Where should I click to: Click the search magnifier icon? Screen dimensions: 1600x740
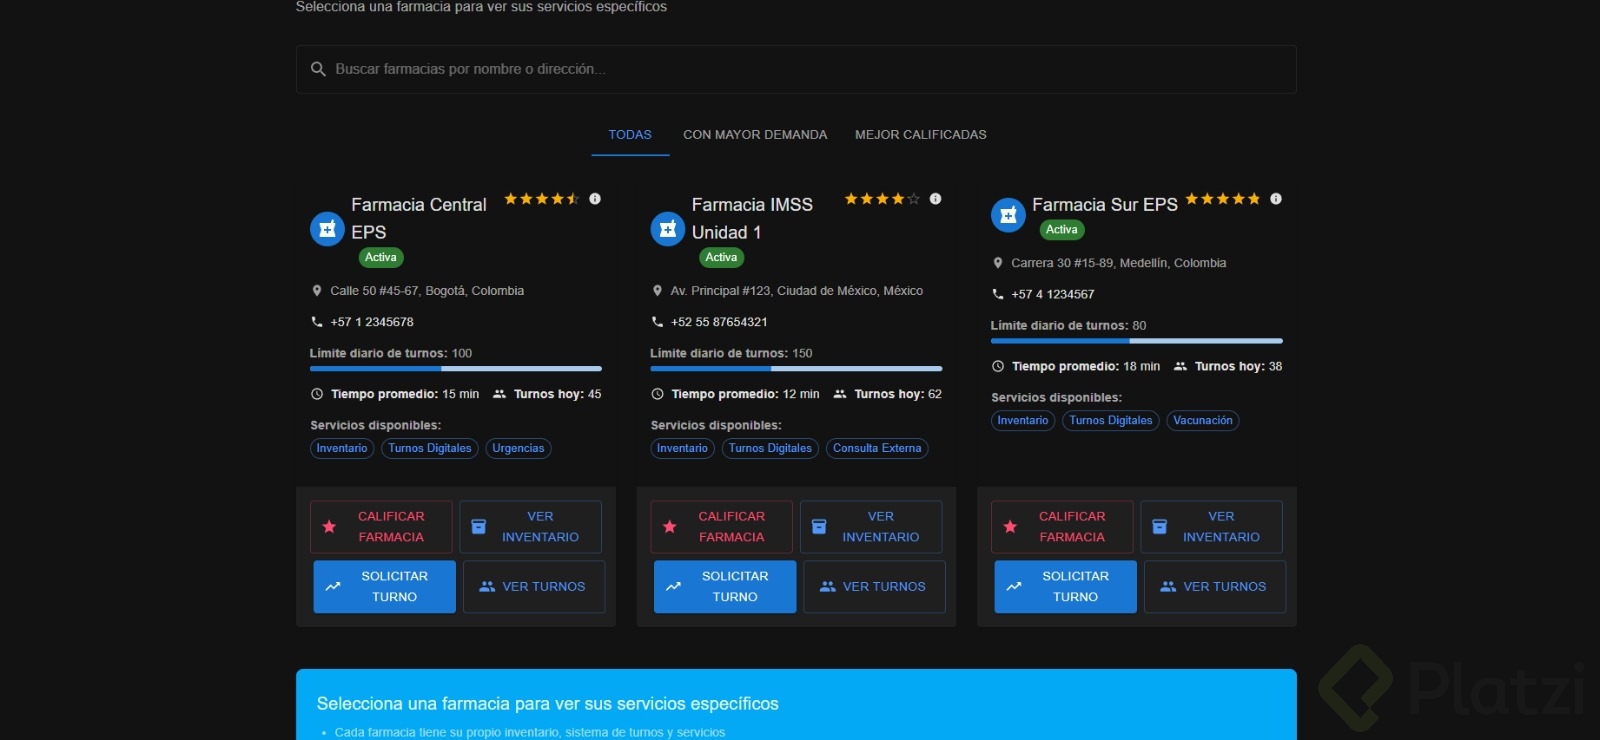point(318,69)
